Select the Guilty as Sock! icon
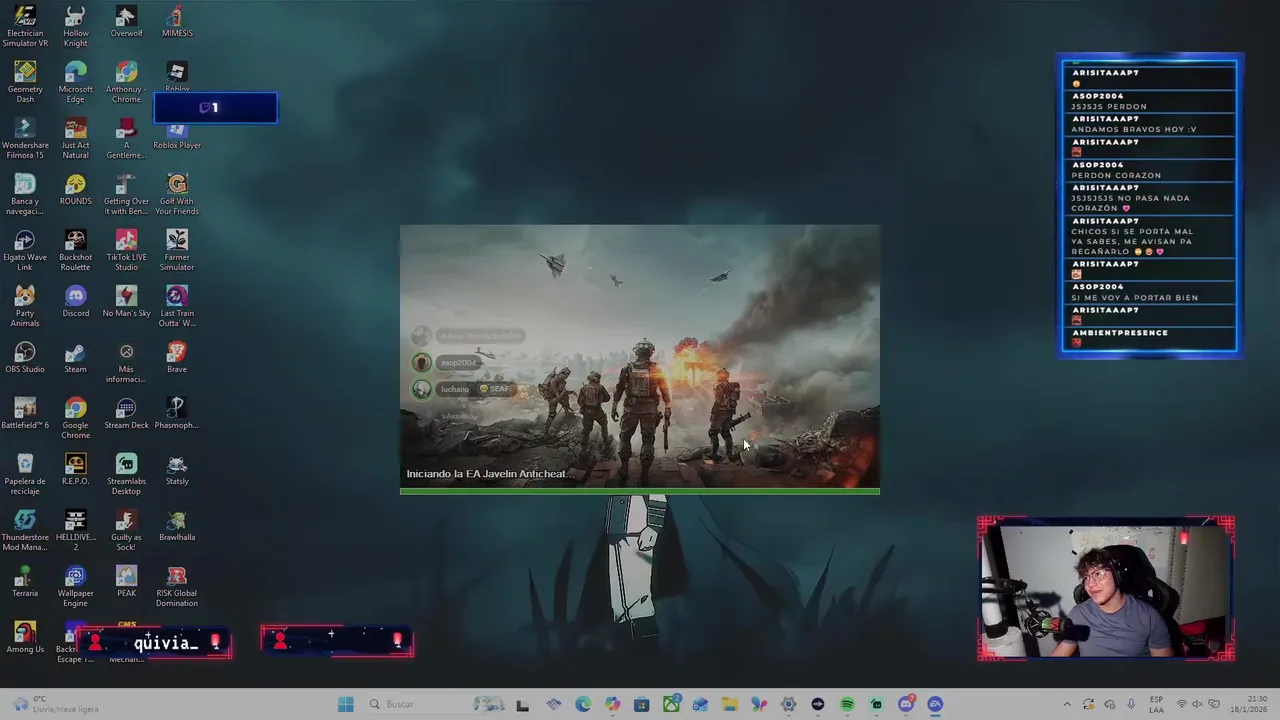Viewport: 1280px width, 720px height. click(126, 531)
